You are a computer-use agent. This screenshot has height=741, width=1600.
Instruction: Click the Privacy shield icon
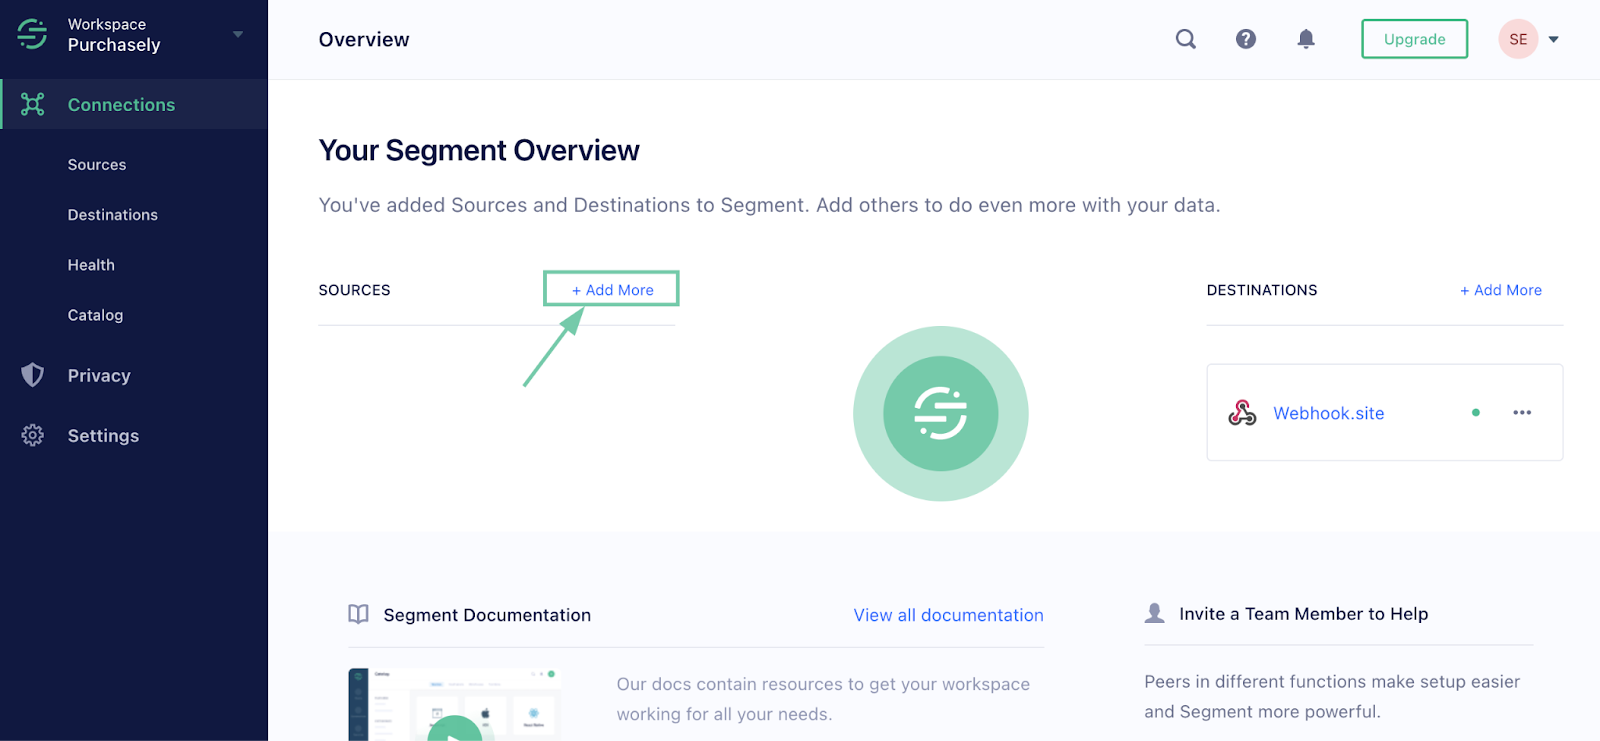pyautogui.click(x=33, y=375)
